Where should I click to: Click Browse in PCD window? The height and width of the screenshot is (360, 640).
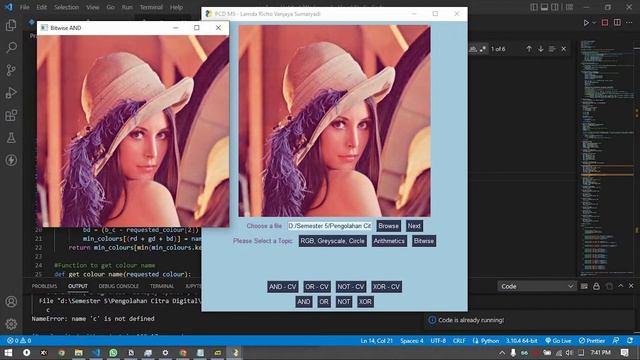click(x=389, y=226)
